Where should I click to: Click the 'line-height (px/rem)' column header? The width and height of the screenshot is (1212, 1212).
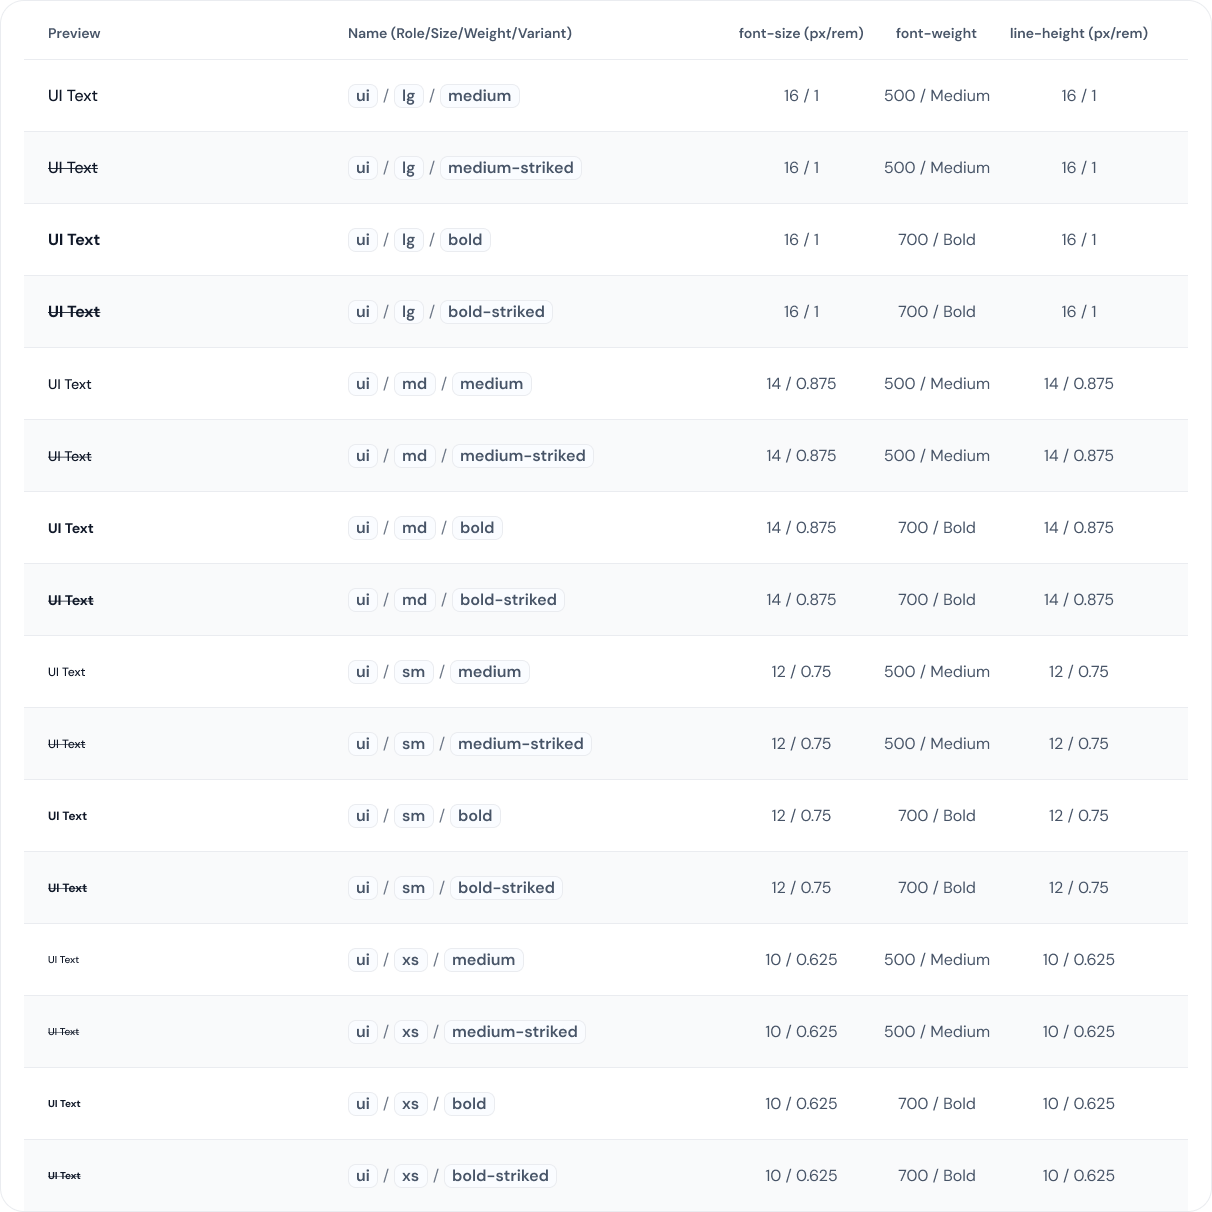coord(1078,33)
